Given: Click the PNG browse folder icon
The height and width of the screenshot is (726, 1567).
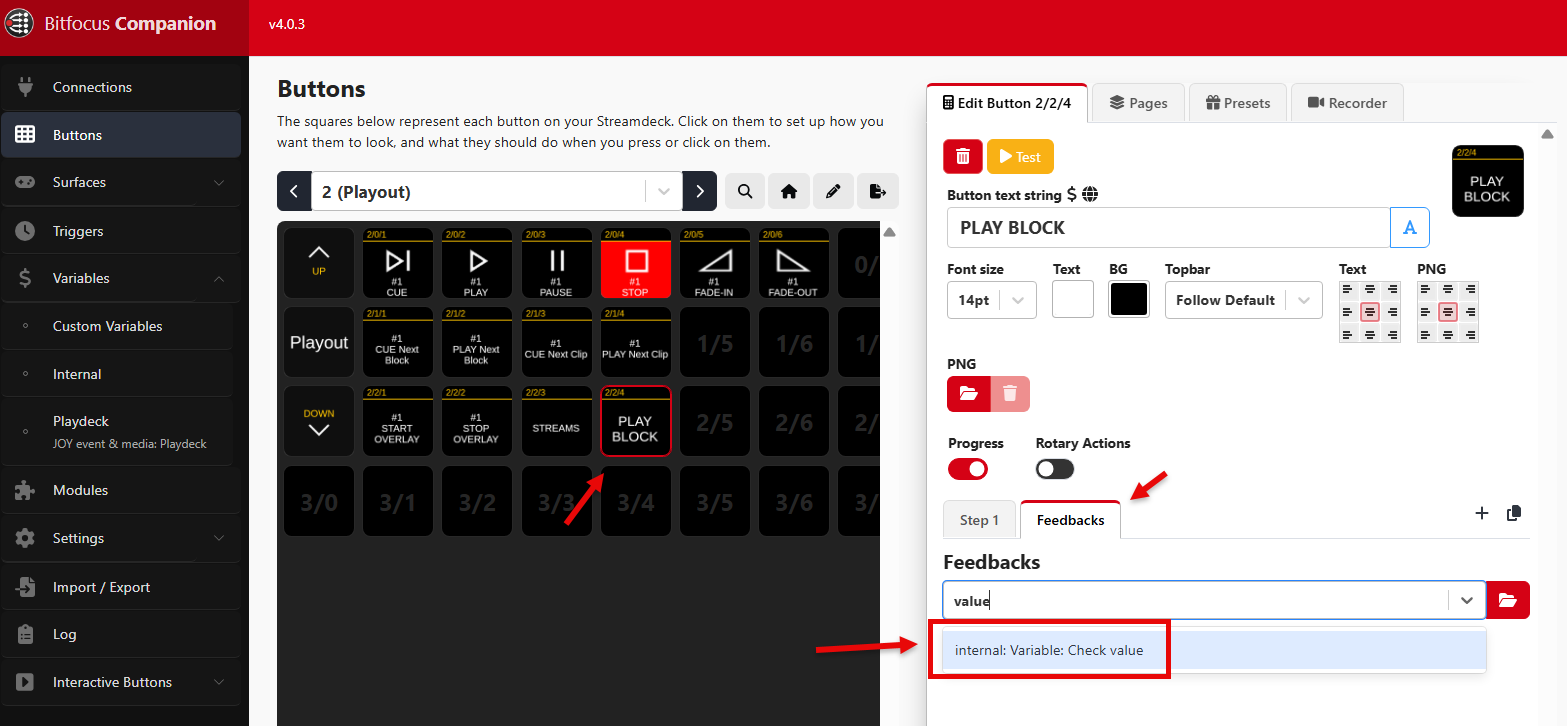Looking at the screenshot, I should point(968,394).
